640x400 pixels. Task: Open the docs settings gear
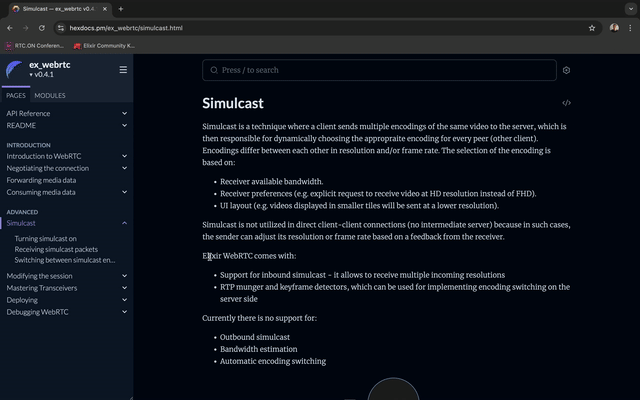coord(566,70)
